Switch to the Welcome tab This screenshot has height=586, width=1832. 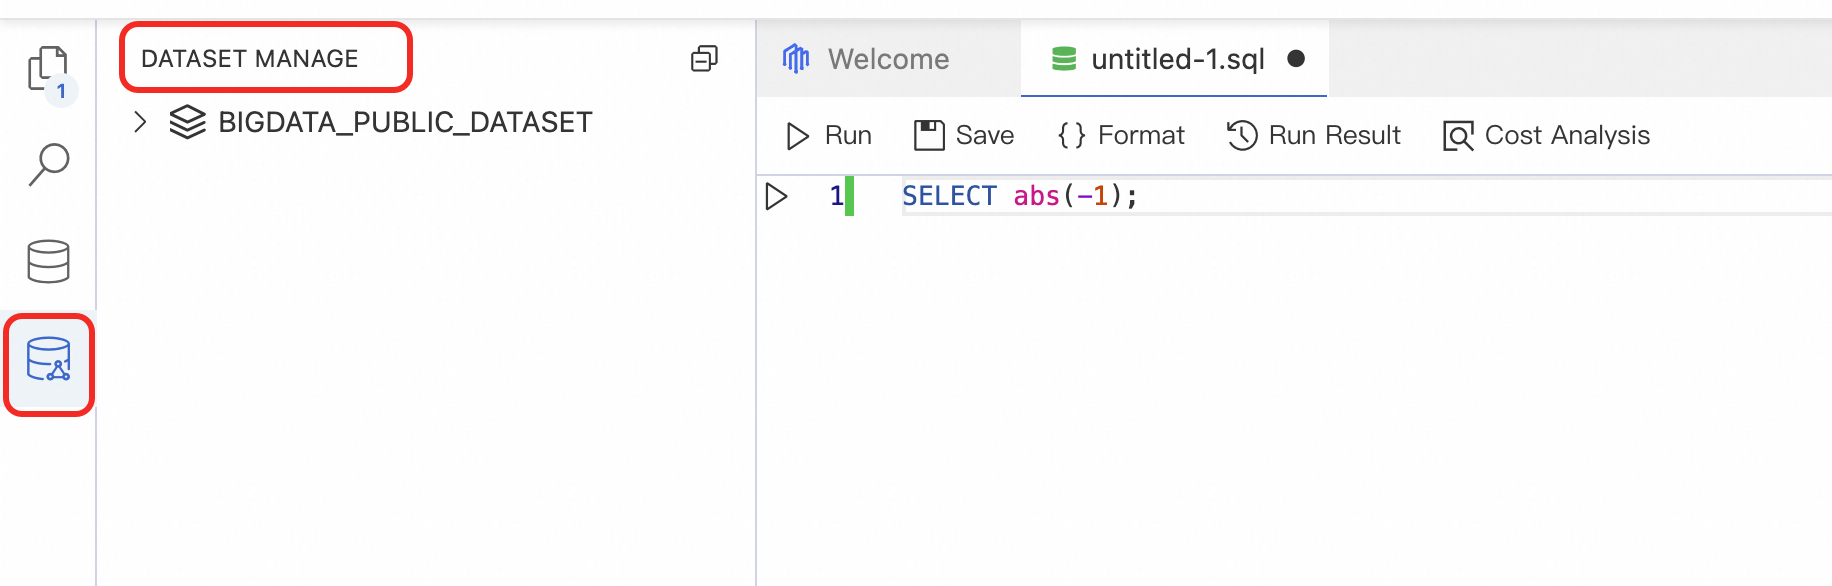tap(888, 59)
